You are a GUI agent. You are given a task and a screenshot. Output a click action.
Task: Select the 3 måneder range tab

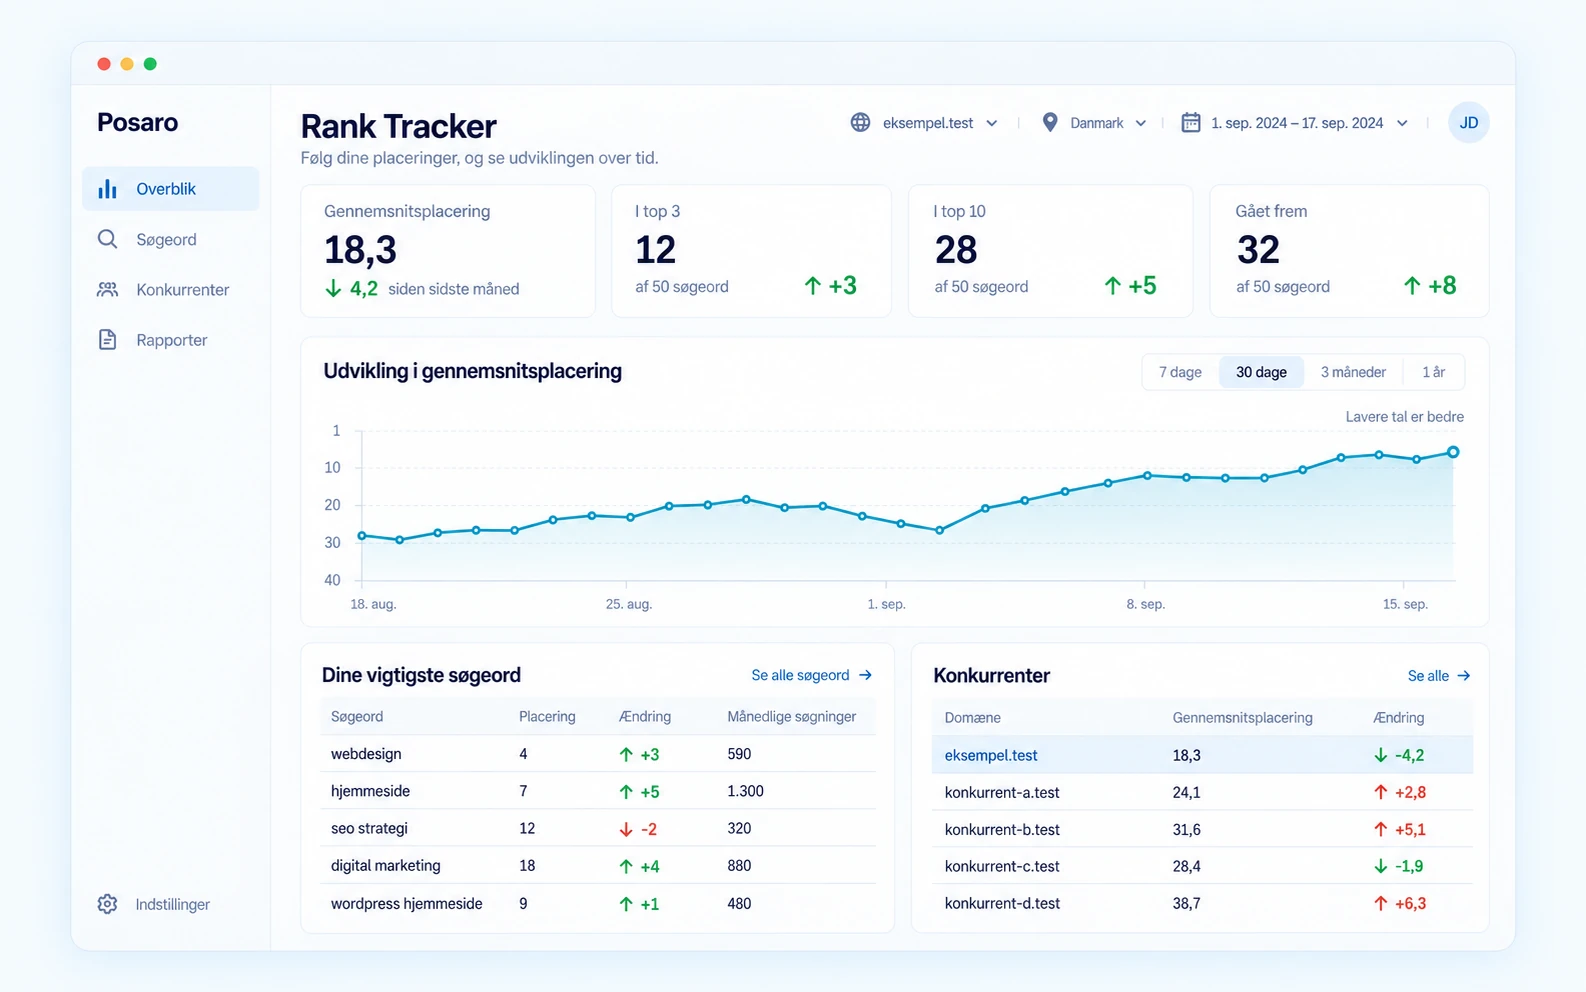click(x=1353, y=372)
